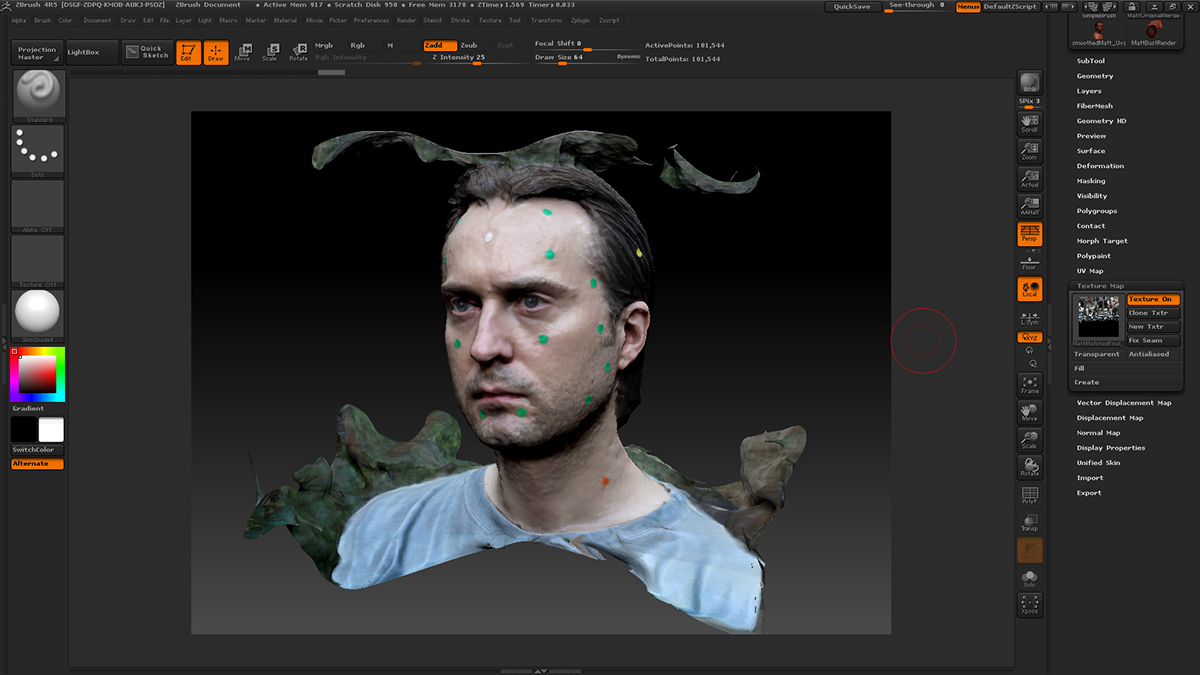This screenshot has height=675, width=1200.
Task: Click the PolyF wireframe icon
Action: pos(1029,495)
